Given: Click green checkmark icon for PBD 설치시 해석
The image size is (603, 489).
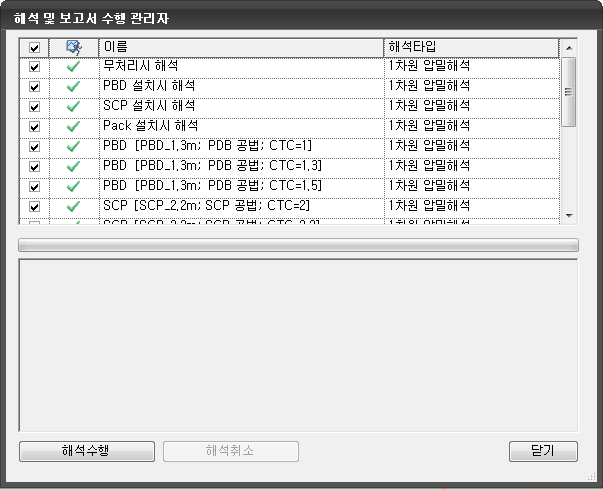Looking at the screenshot, I should pos(73,87).
